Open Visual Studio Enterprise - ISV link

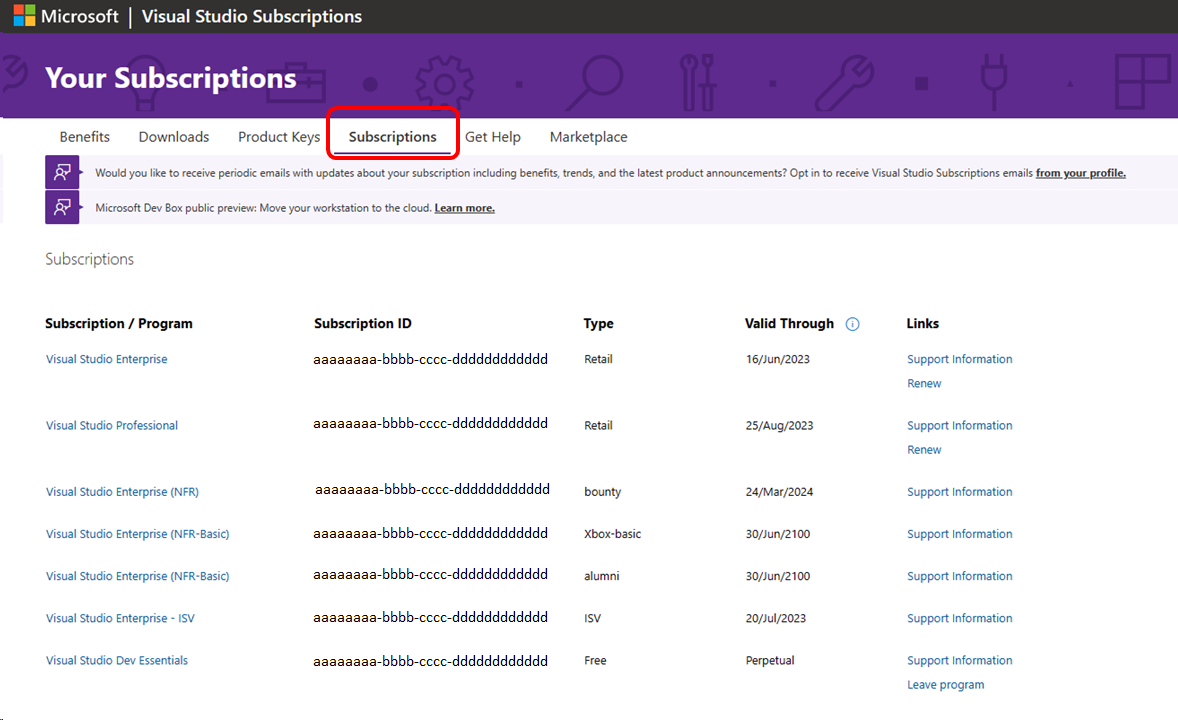coord(120,618)
